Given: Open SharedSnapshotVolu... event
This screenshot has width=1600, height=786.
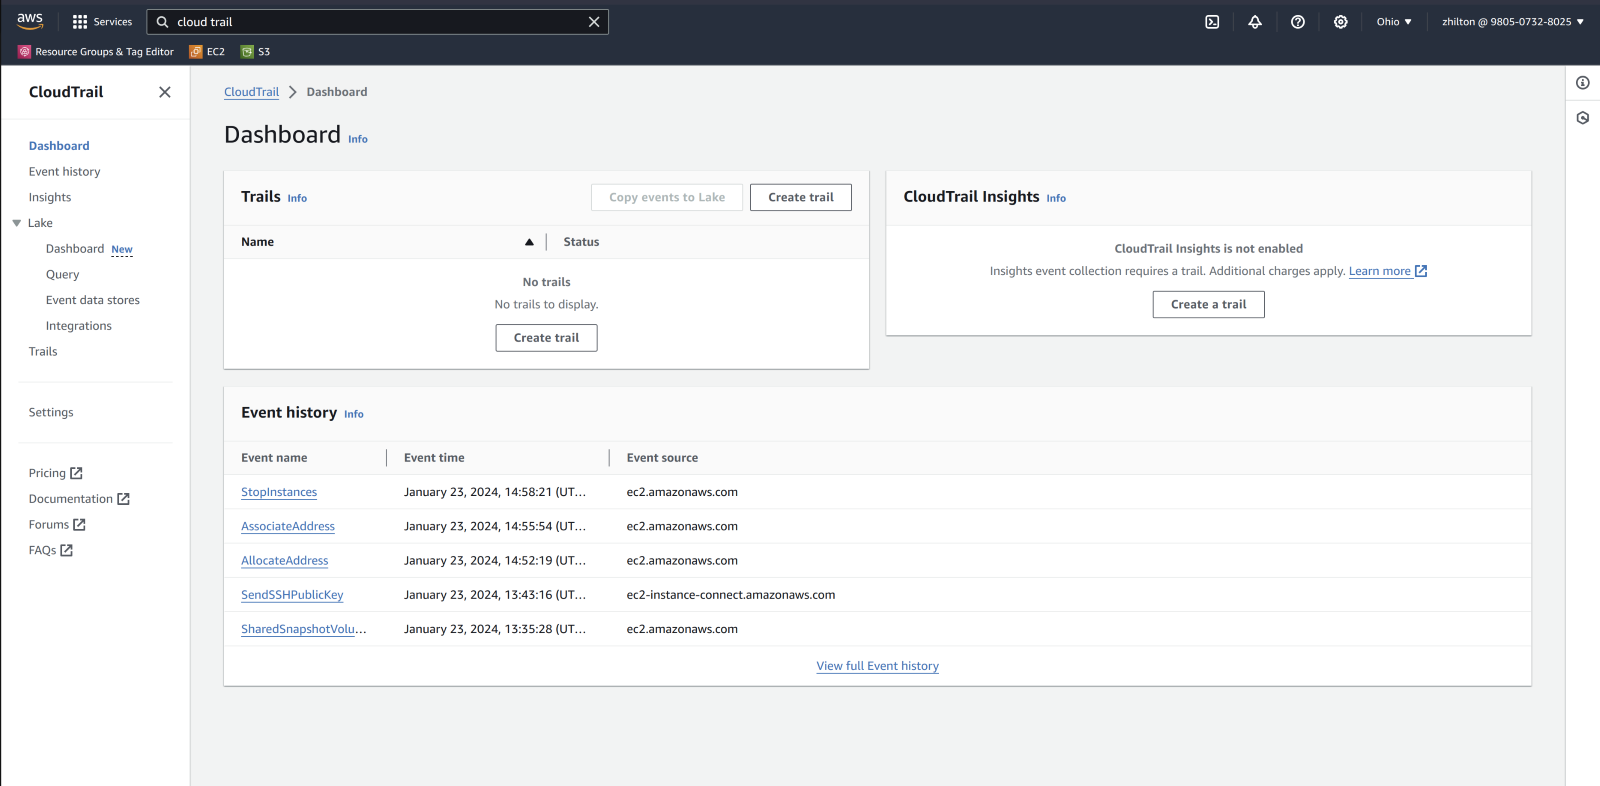Looking at the screenshot, I should (x=304, y=629).
